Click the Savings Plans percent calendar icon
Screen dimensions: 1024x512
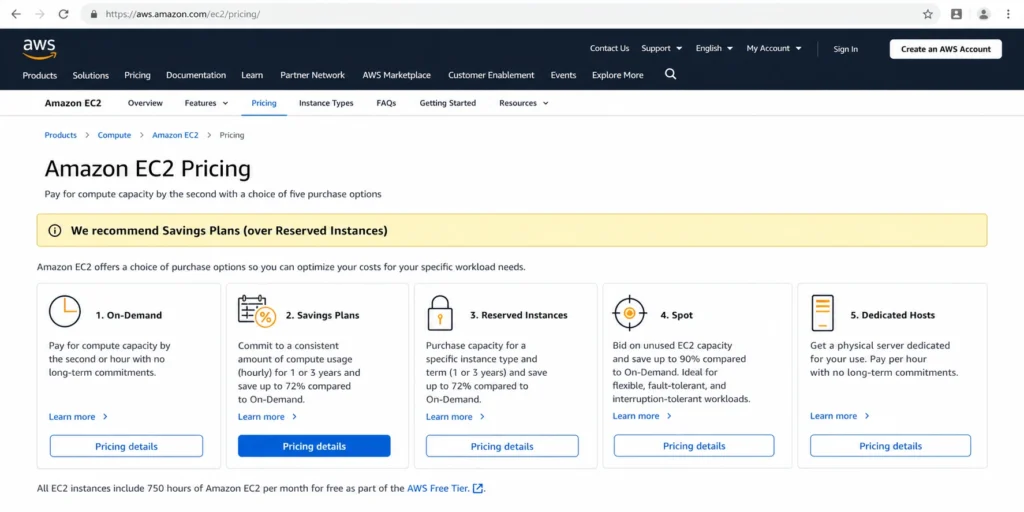pos(257,312)
